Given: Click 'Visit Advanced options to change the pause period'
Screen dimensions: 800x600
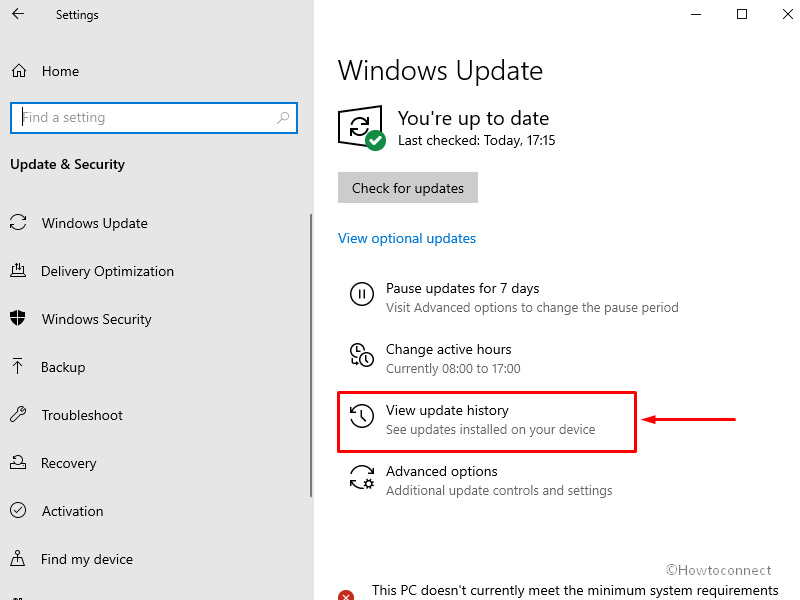Looking at the screenshot, I should tap(532, 308).
